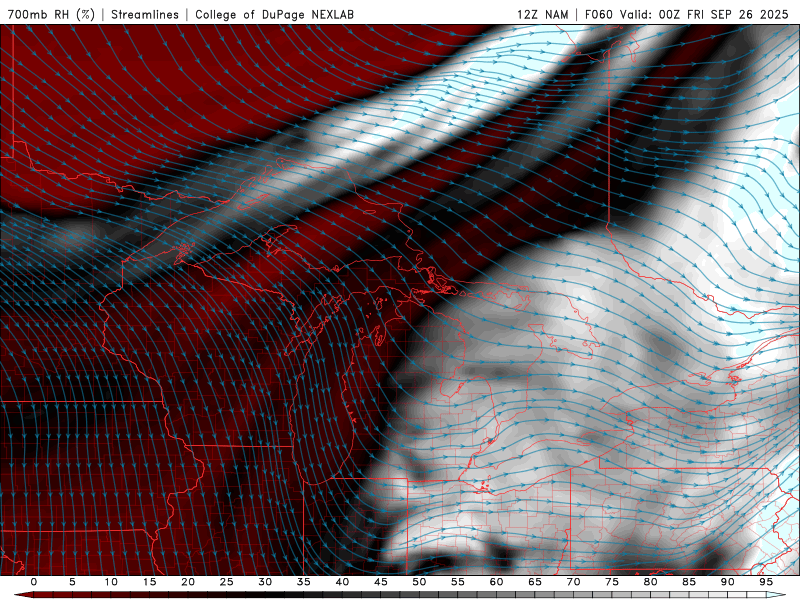Screen dimensions: 800x600
Task: Select the 75 value on color scale
Action: coord(612,582)
